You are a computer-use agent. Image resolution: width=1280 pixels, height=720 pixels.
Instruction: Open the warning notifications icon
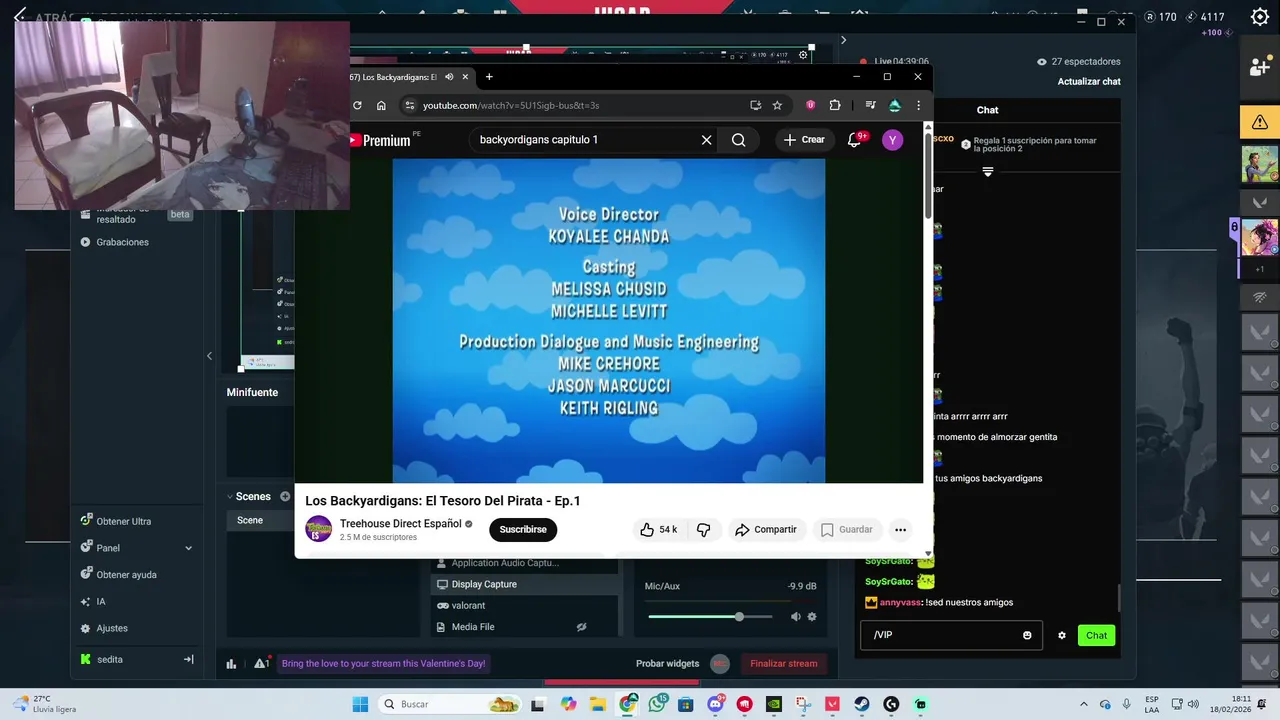tap(261, 663)
